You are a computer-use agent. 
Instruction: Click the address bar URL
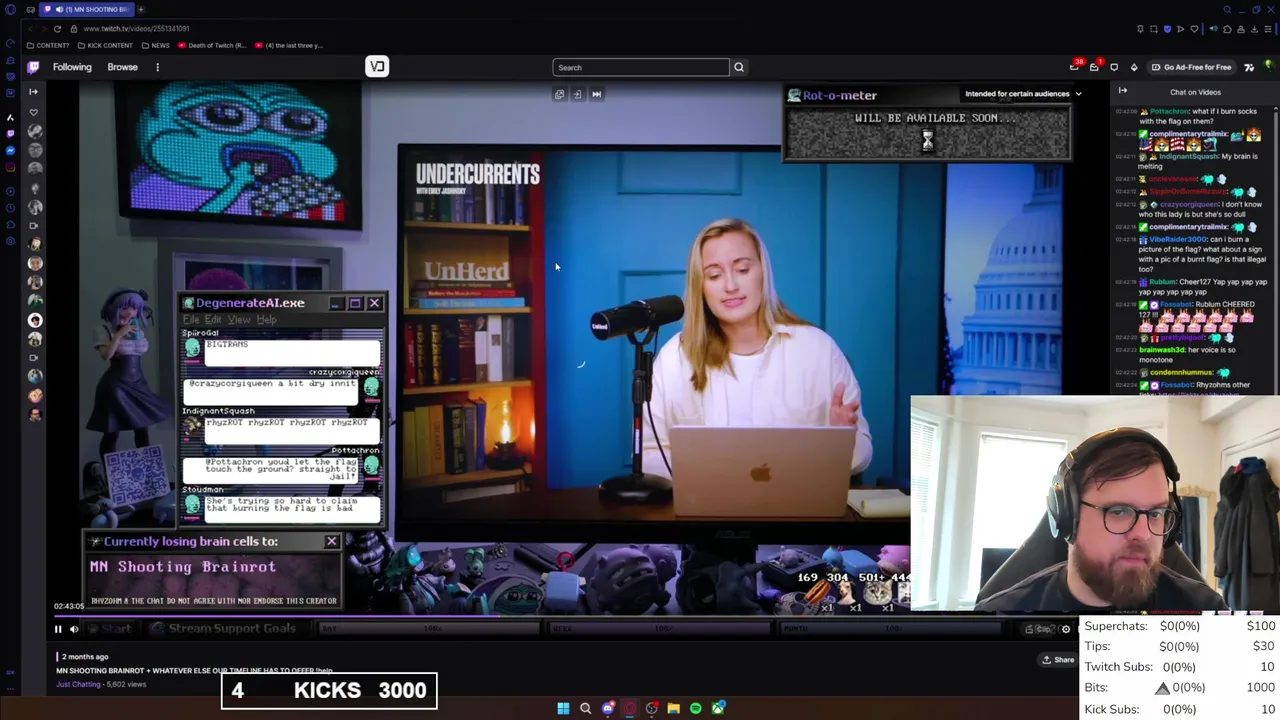pos(136,29)
